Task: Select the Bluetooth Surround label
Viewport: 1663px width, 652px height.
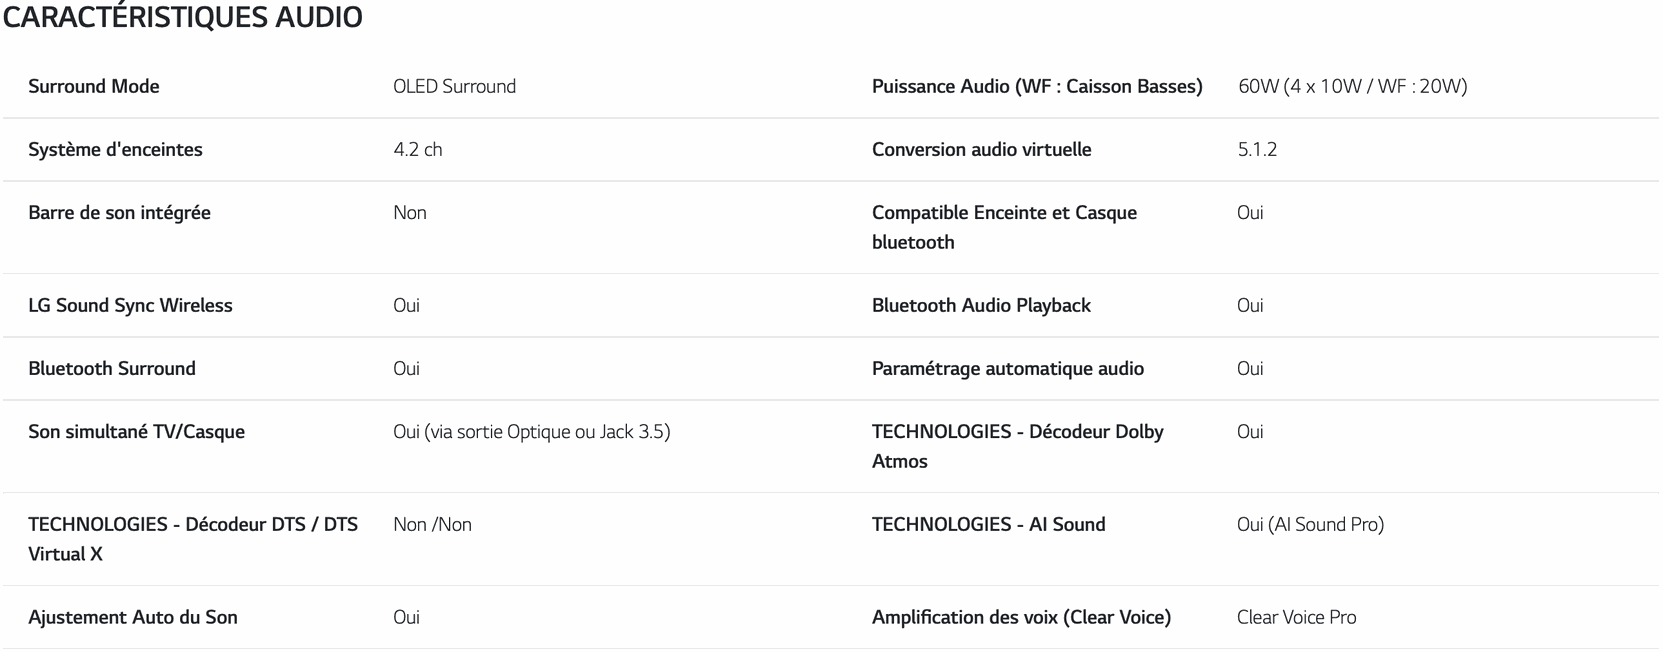Action: click(112, 369)
